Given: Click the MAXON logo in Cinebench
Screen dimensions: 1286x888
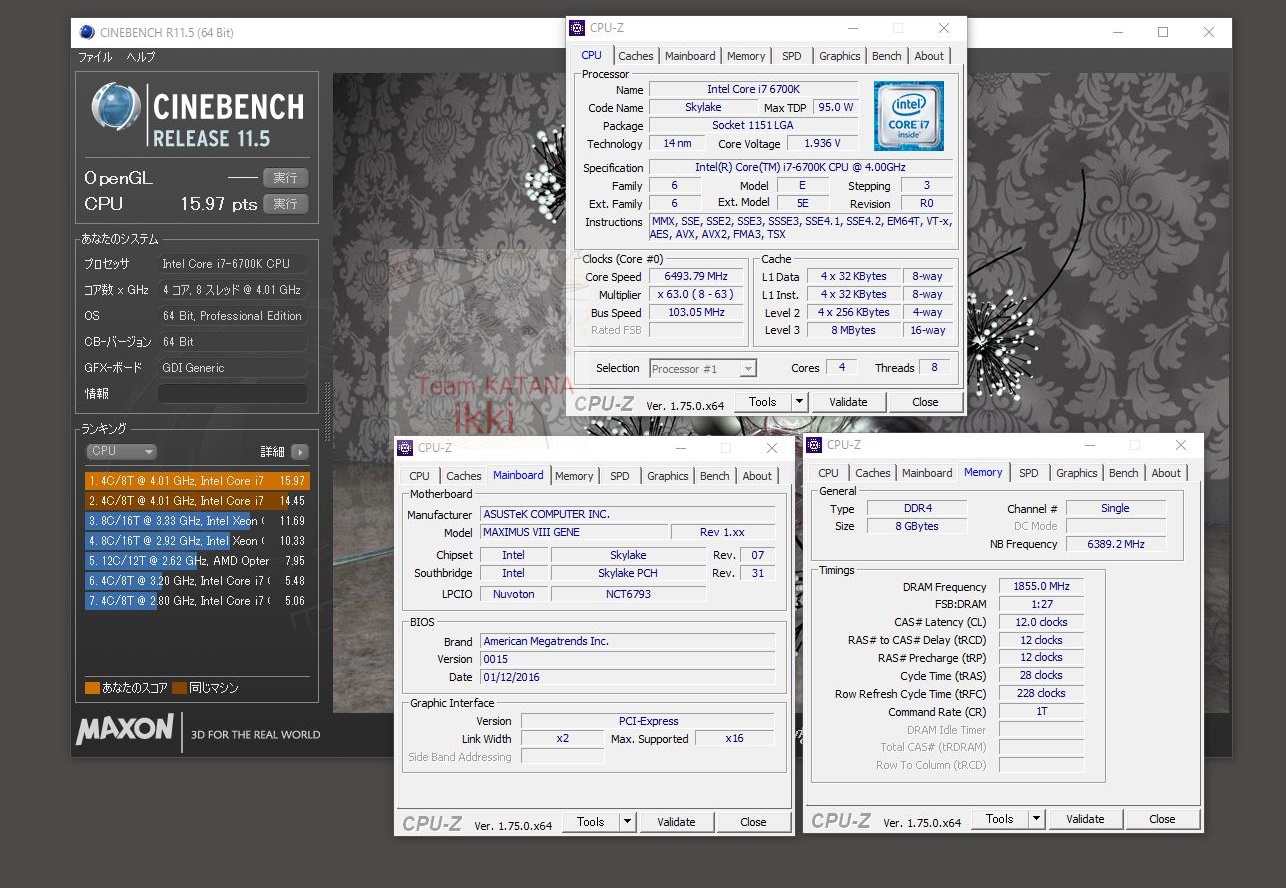Looking at the screenshot, I should [126, 730].
